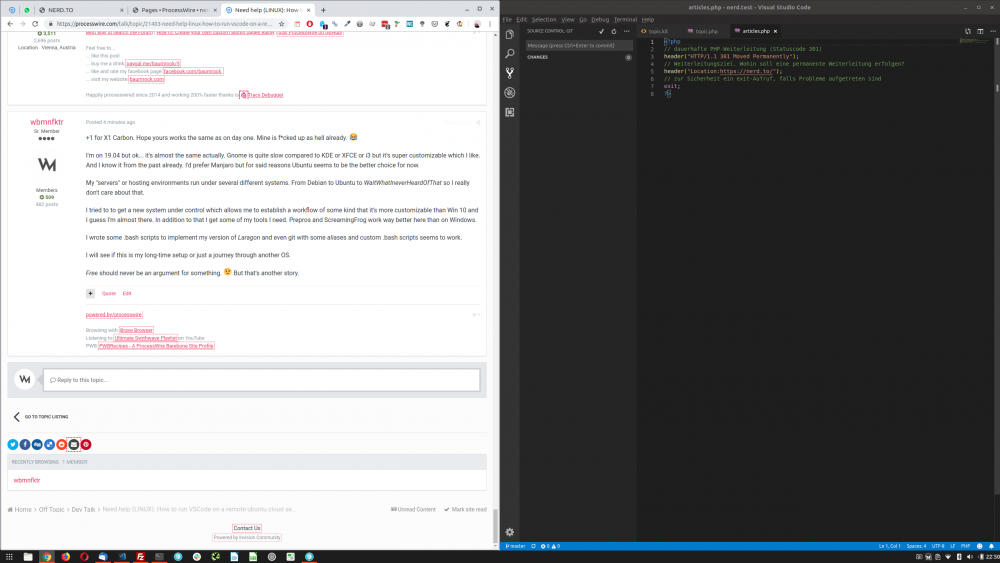Go back in Chrome
This screenshot has height=563, width=1000.
coord(10,24)
